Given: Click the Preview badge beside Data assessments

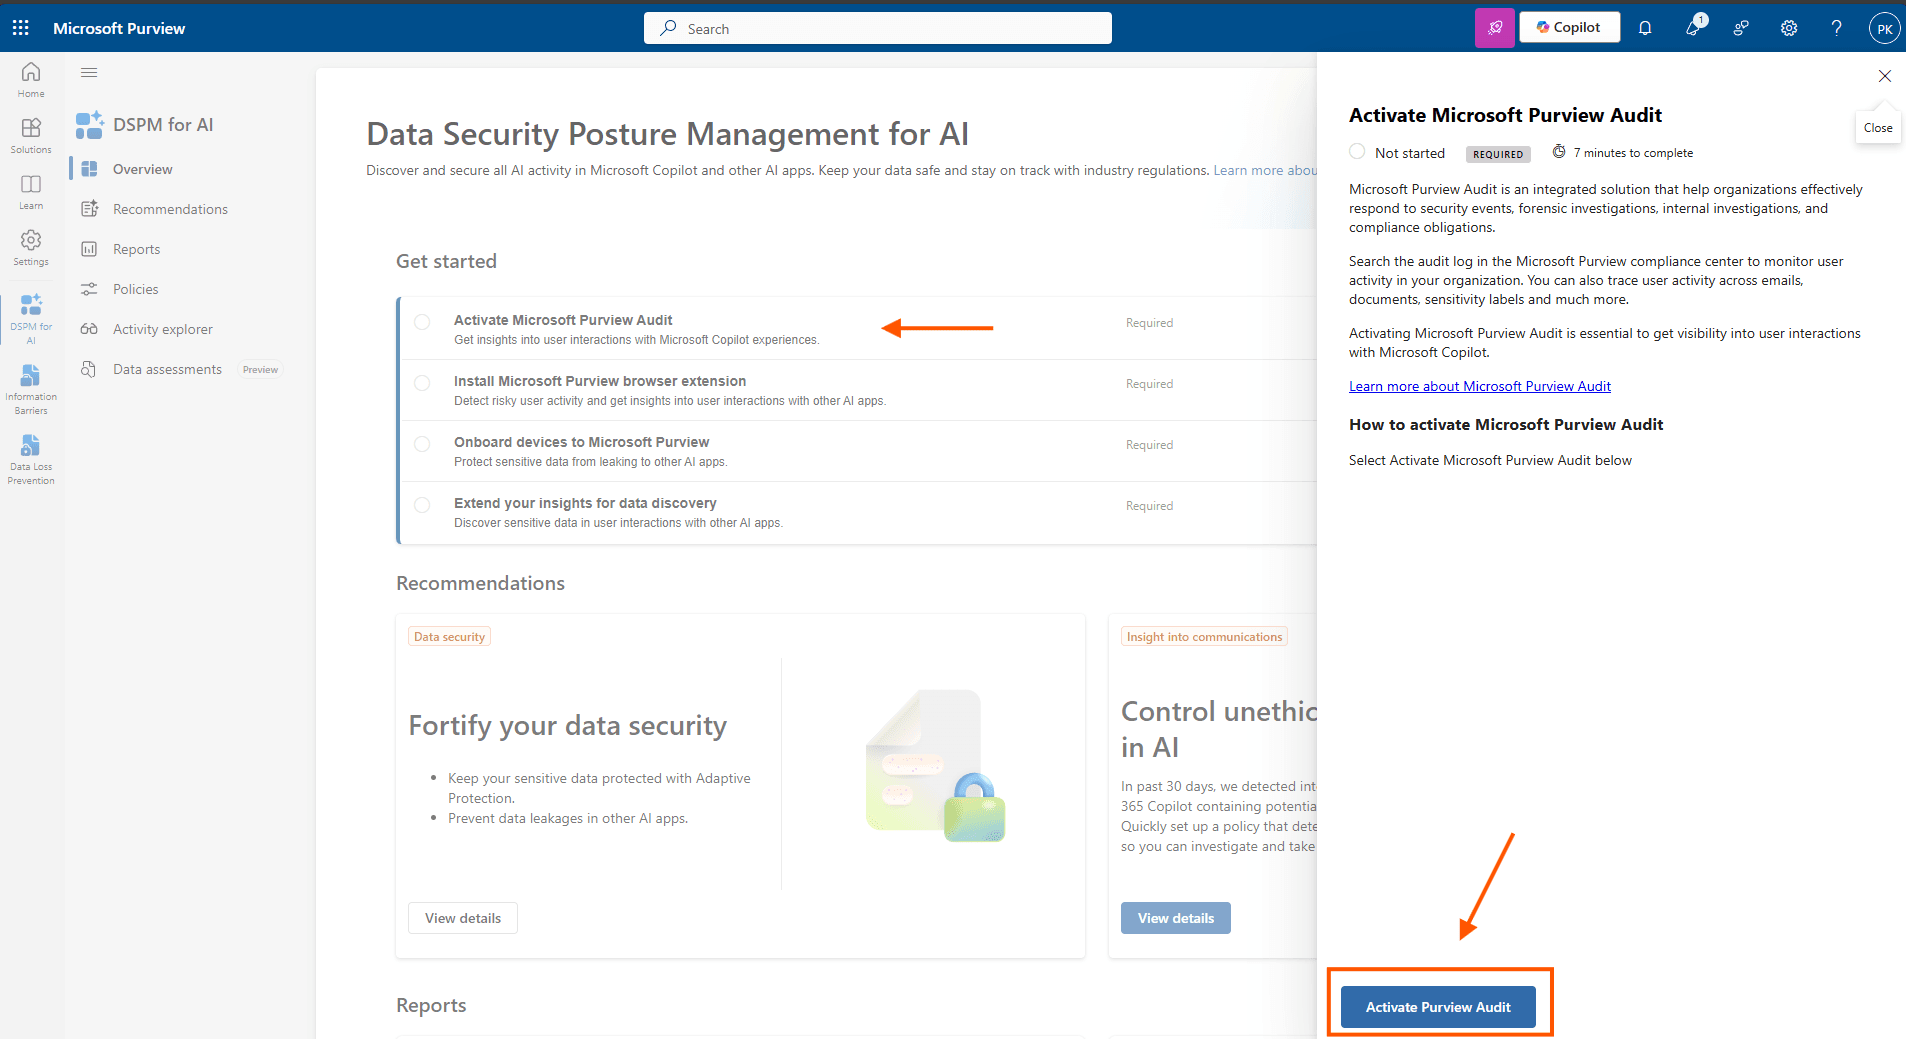Looking at the screenshot, I should pos(260,370).
